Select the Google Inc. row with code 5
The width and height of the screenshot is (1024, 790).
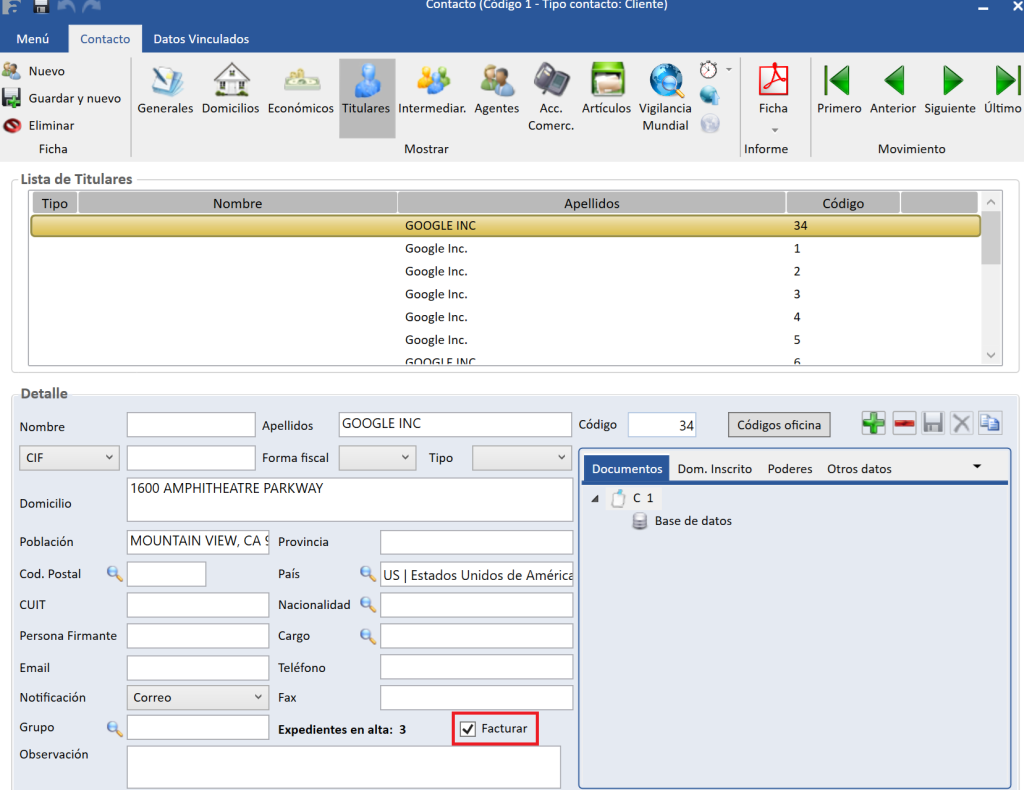[x=505, y=340]
